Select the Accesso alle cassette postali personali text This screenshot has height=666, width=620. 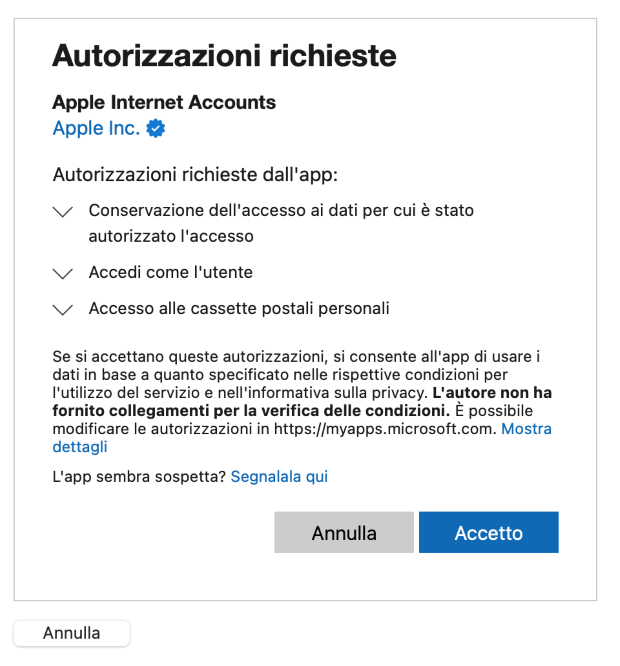pyautogui.click(x=239, y=308)
